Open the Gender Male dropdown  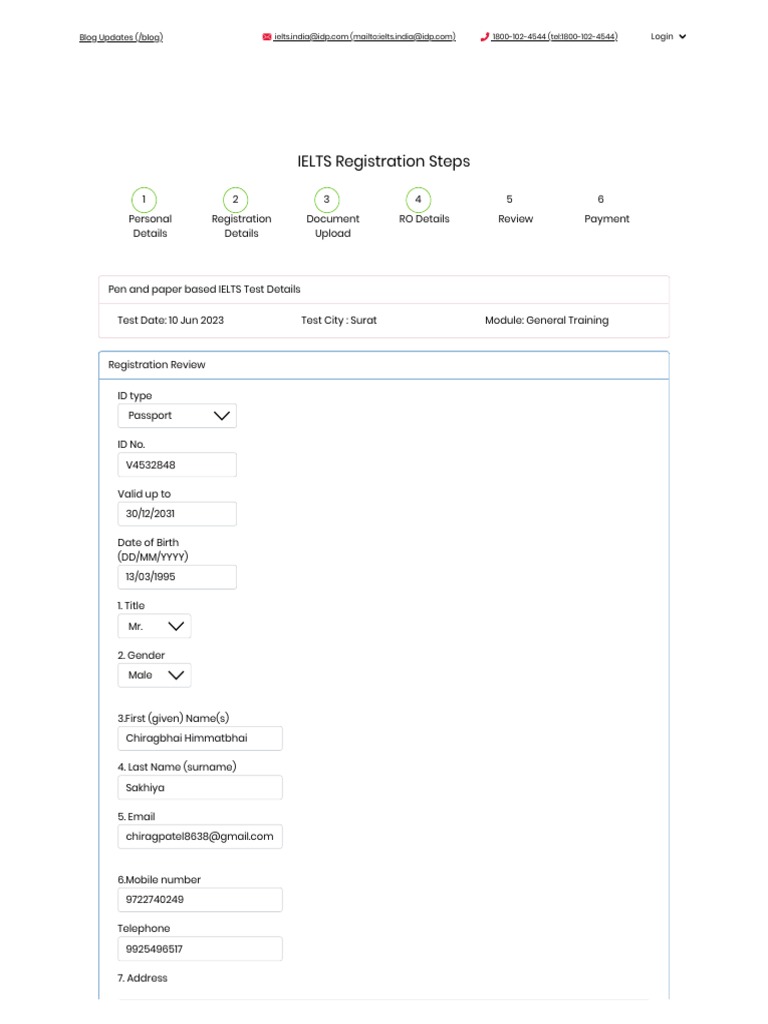click(x=154, y=675)
